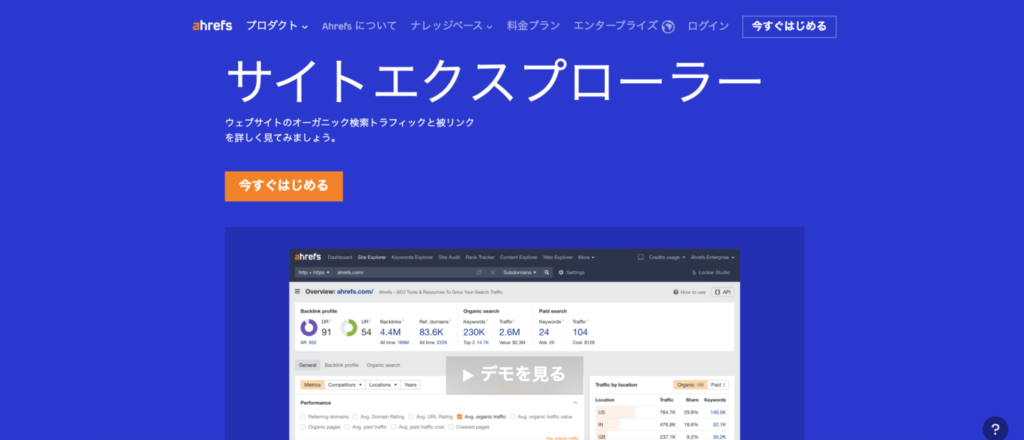Click the open-in-new-tab icon in URL field
This screenshot has height=440, width=1024.
[x=479, y=272]
